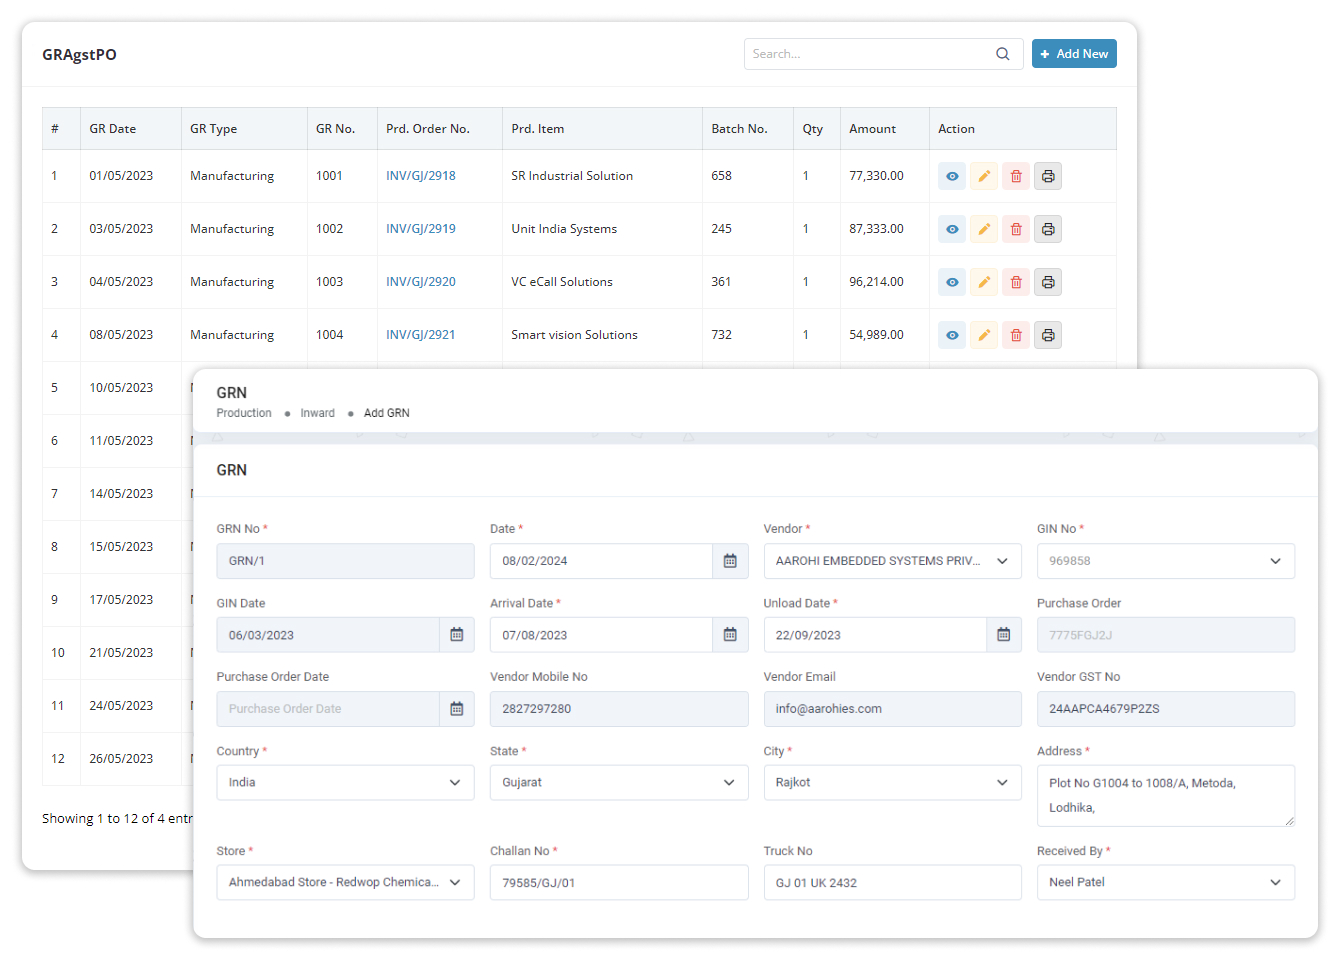Open the Purchase Order Date calendar picker
Screen dimensions: 1340x960
[457, 709]
